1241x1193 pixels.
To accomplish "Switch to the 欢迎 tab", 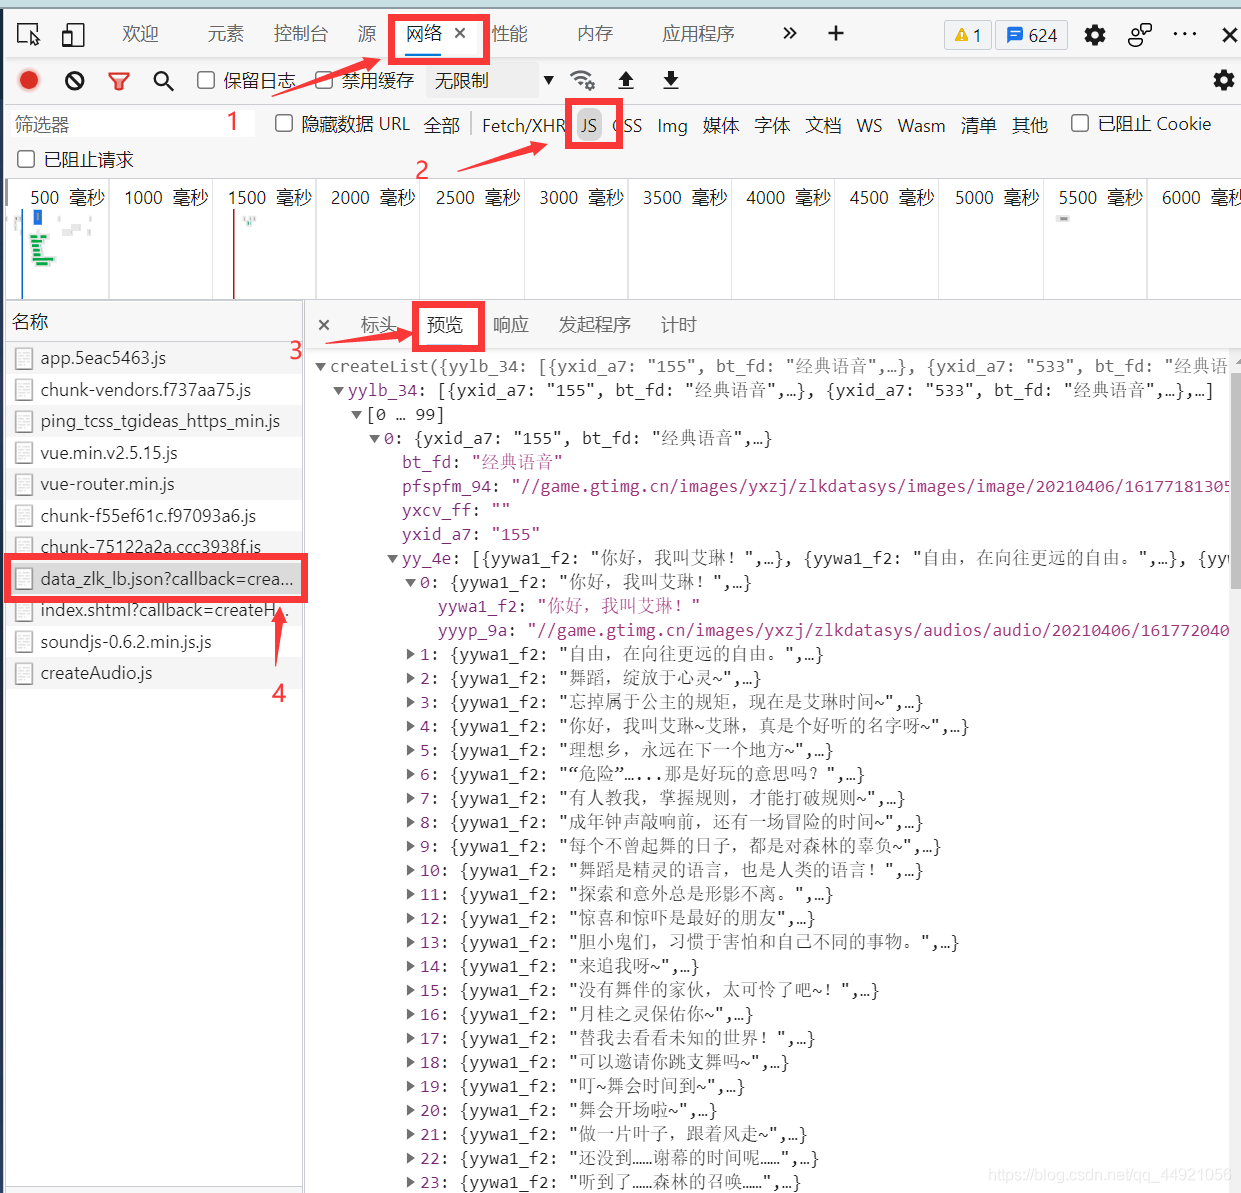I will [140, 34].
